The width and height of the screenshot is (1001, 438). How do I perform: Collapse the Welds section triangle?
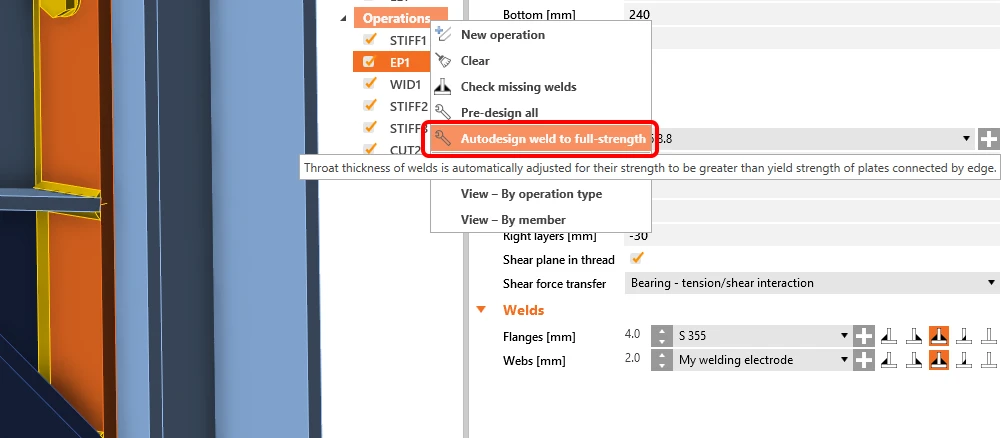point(481,310)
